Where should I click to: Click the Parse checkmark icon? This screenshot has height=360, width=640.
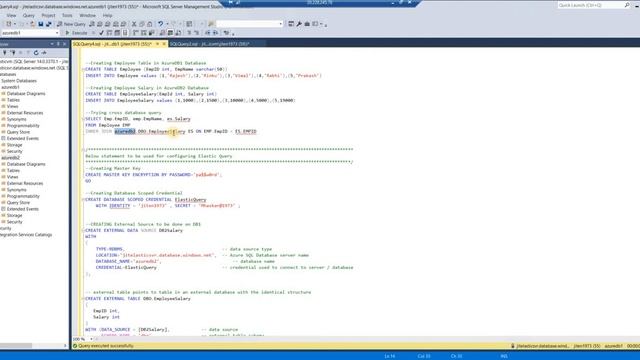click(x=101, y=33)
